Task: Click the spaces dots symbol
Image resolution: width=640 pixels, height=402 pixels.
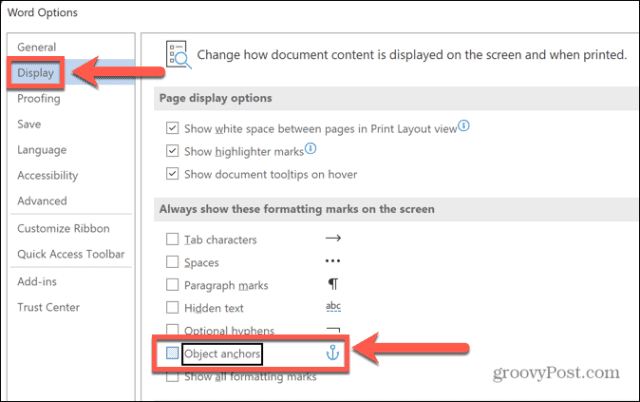Action: (x=334, y=262)
